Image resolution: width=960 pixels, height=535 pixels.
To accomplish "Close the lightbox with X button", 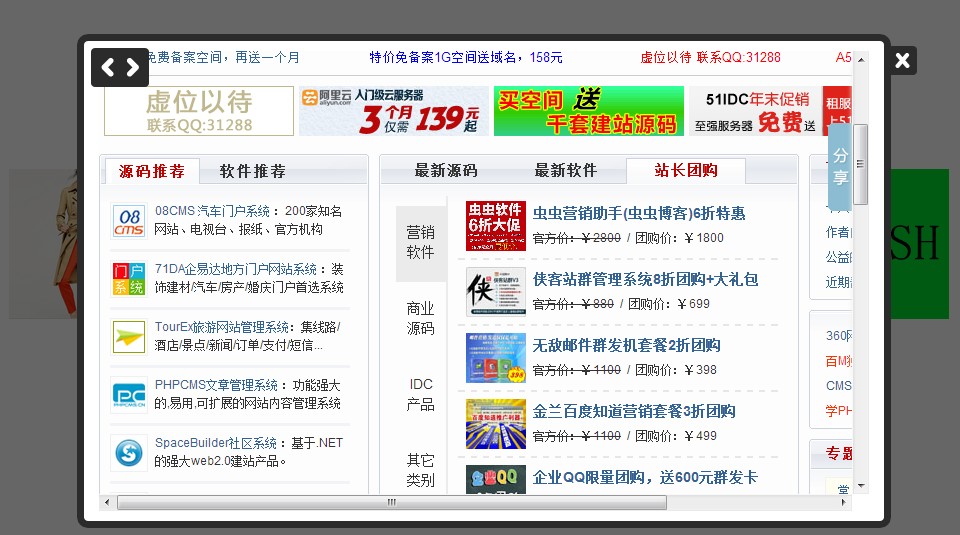I will tap(902, 60).
